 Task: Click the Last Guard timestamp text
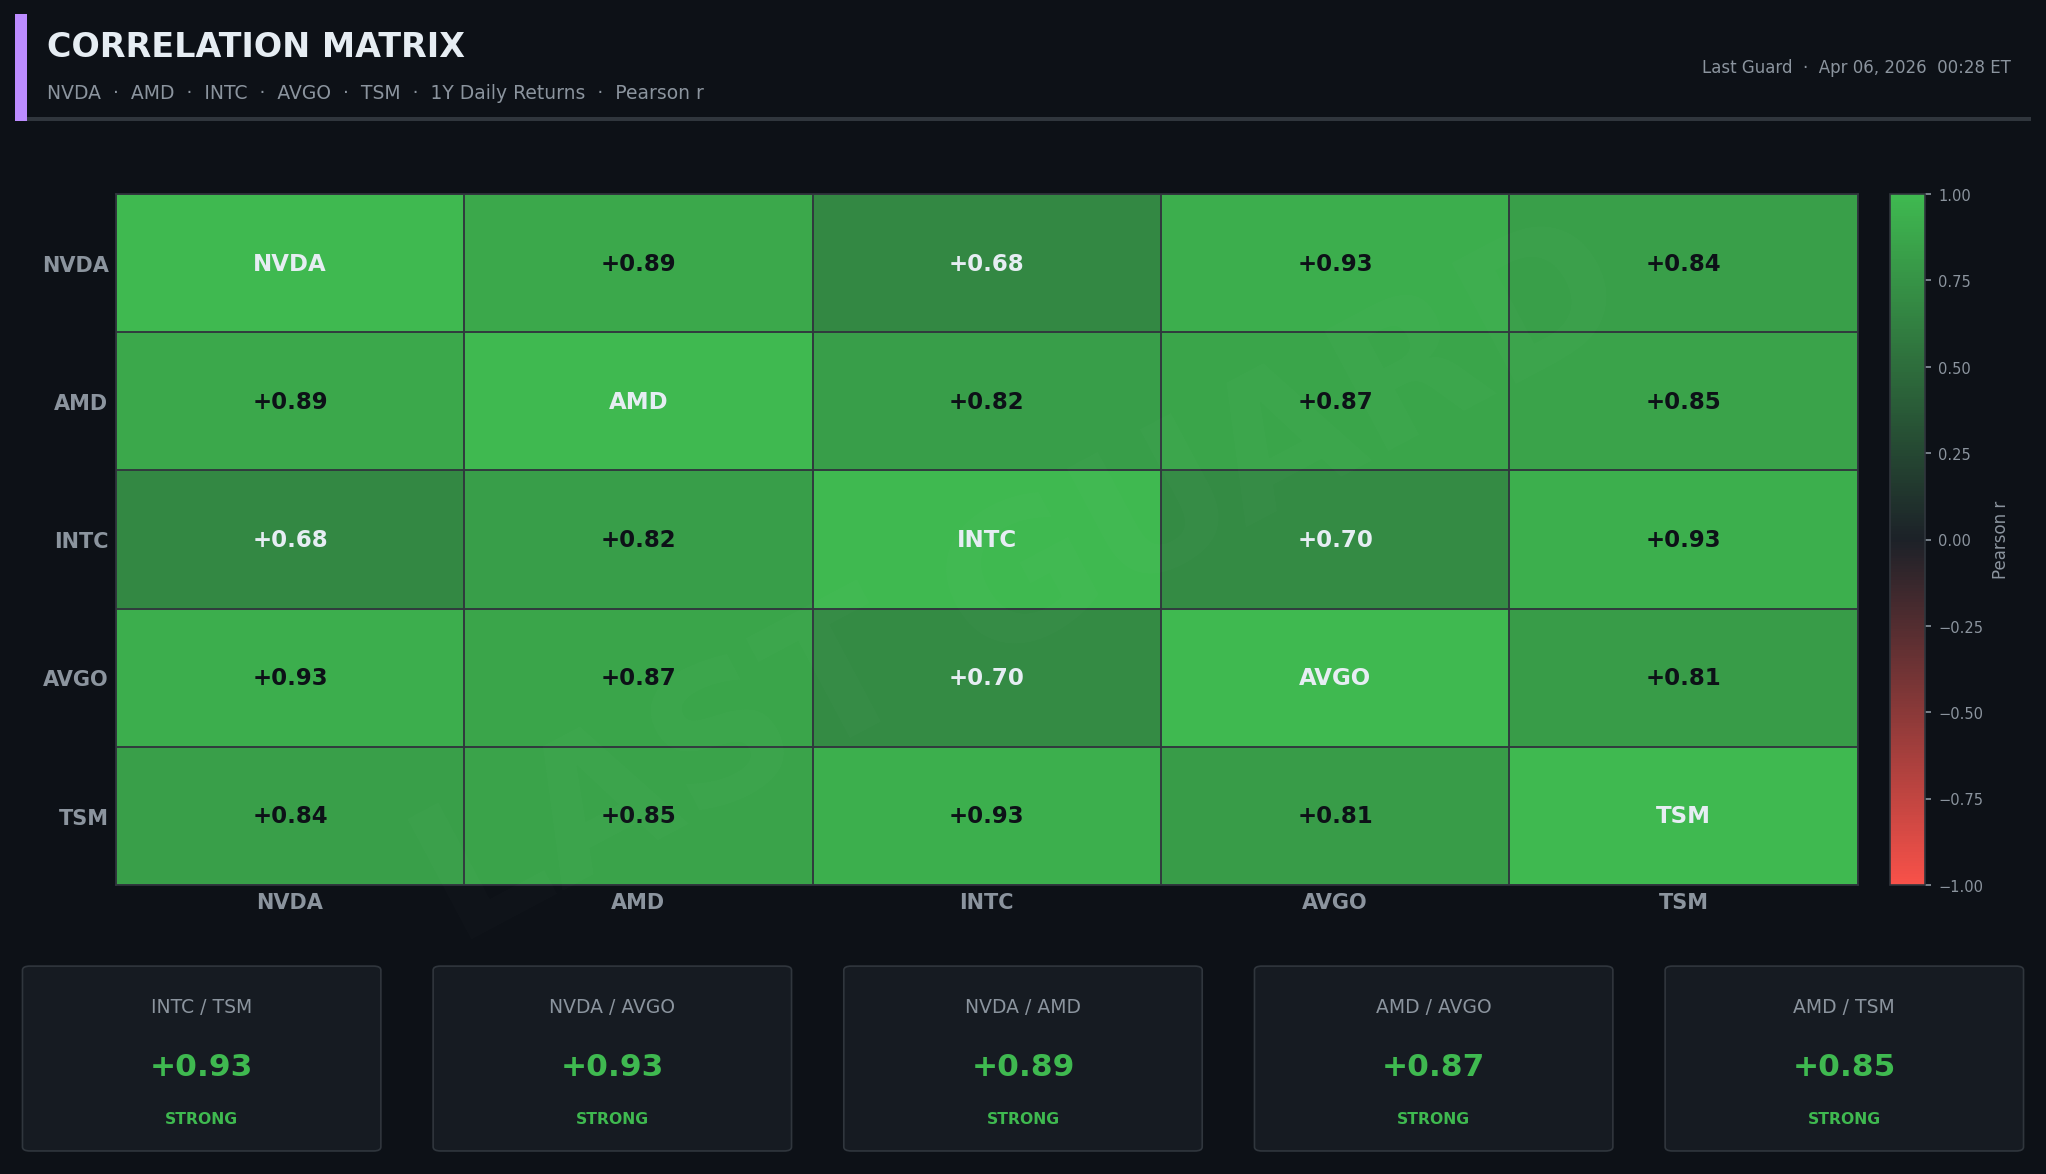(1855, 67)
